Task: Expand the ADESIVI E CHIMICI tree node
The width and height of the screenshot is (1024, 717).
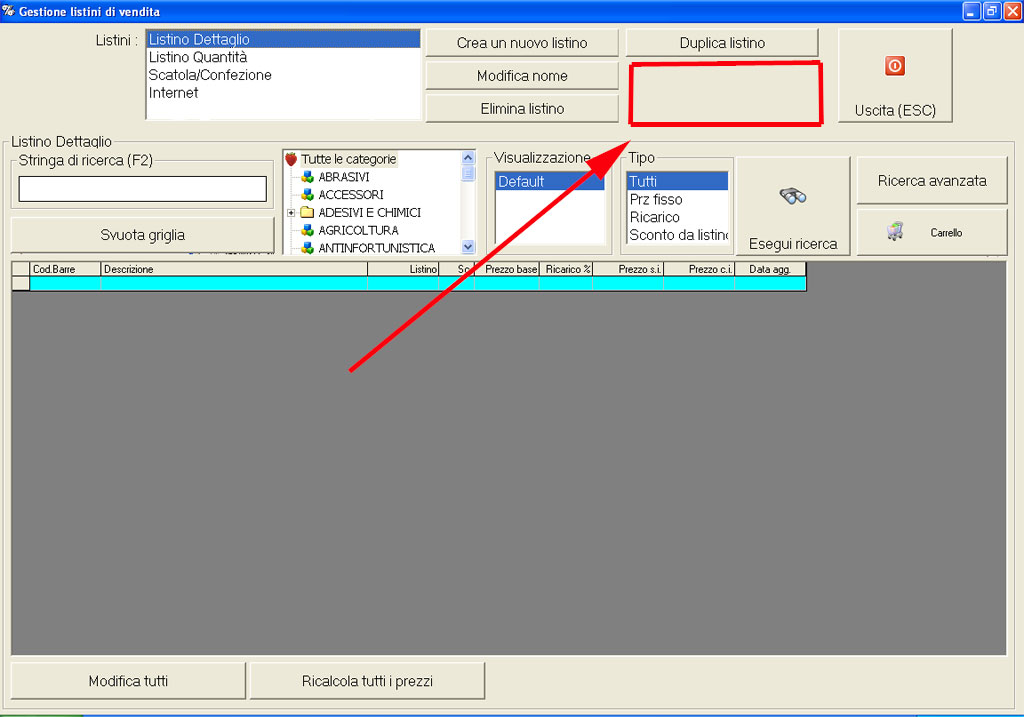Action: coord(291,213)
